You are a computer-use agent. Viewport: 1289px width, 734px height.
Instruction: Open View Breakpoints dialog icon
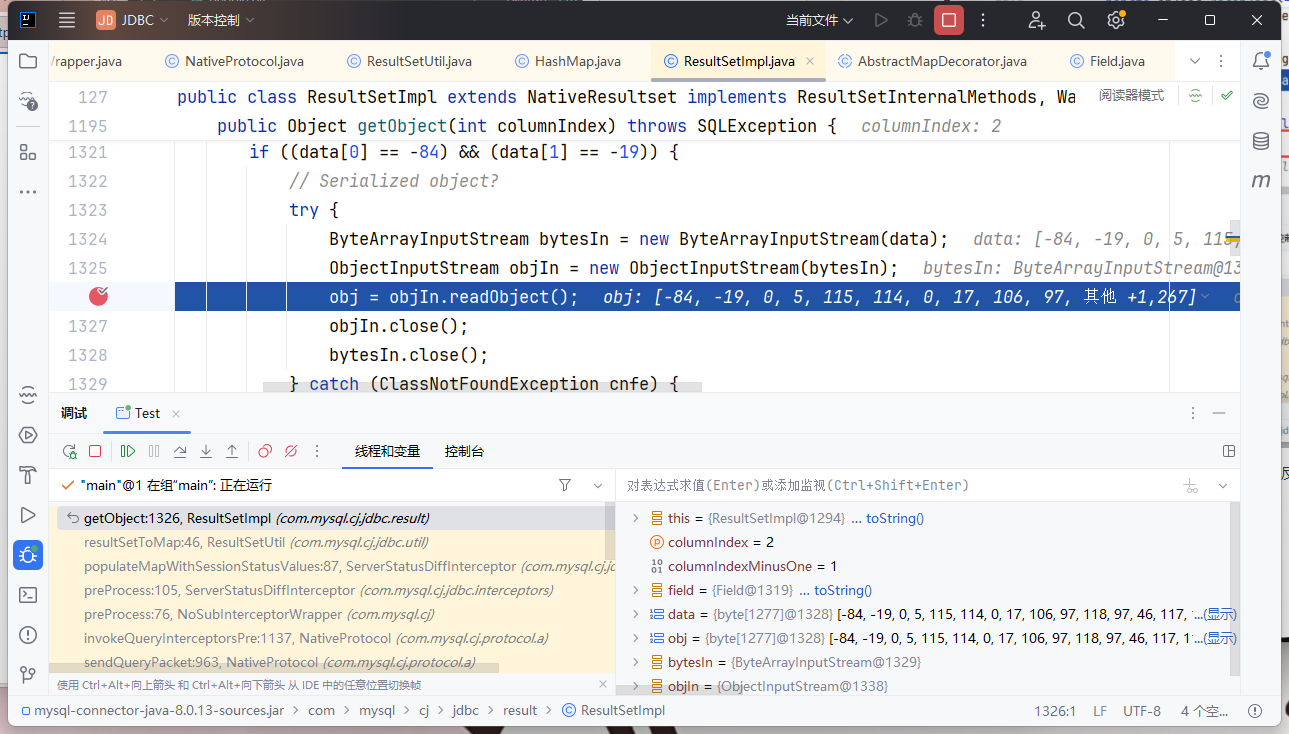(x=265, y=452)
